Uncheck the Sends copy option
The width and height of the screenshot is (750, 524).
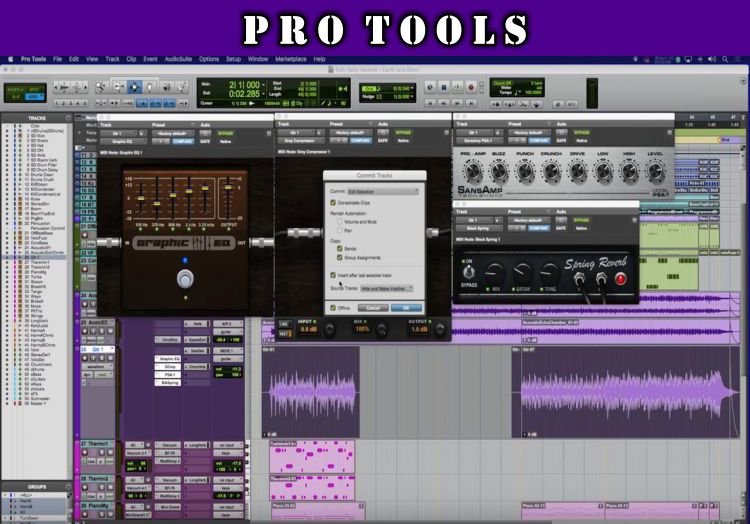tap(340, 249)
